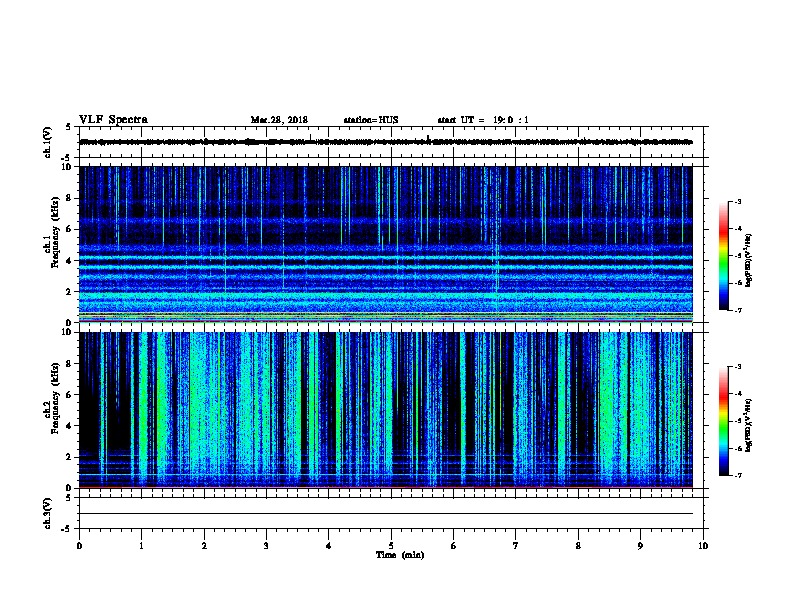Click tick label "4" on the time axis
792x612 pixels.
tap(329, 546)
